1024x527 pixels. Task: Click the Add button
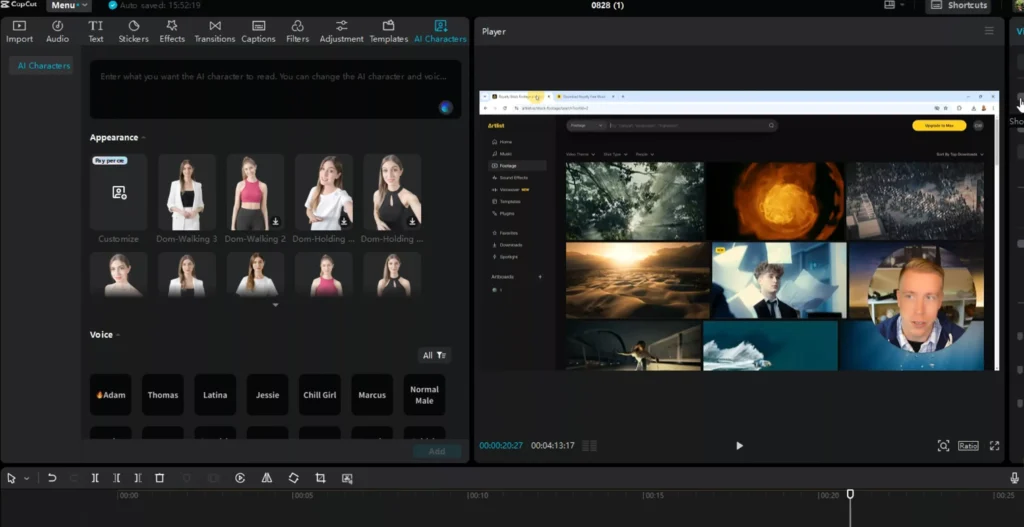click(437, 451)
